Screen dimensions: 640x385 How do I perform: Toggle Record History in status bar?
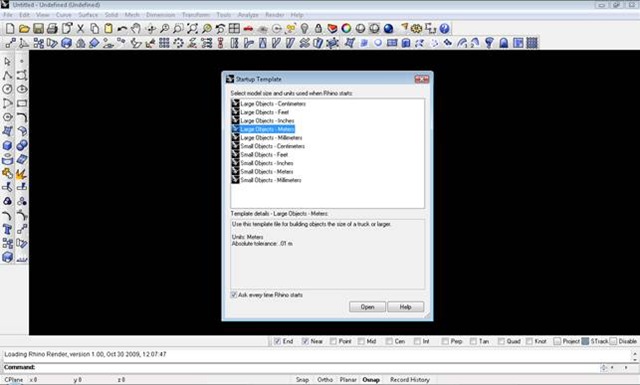(x=410, y=380)
